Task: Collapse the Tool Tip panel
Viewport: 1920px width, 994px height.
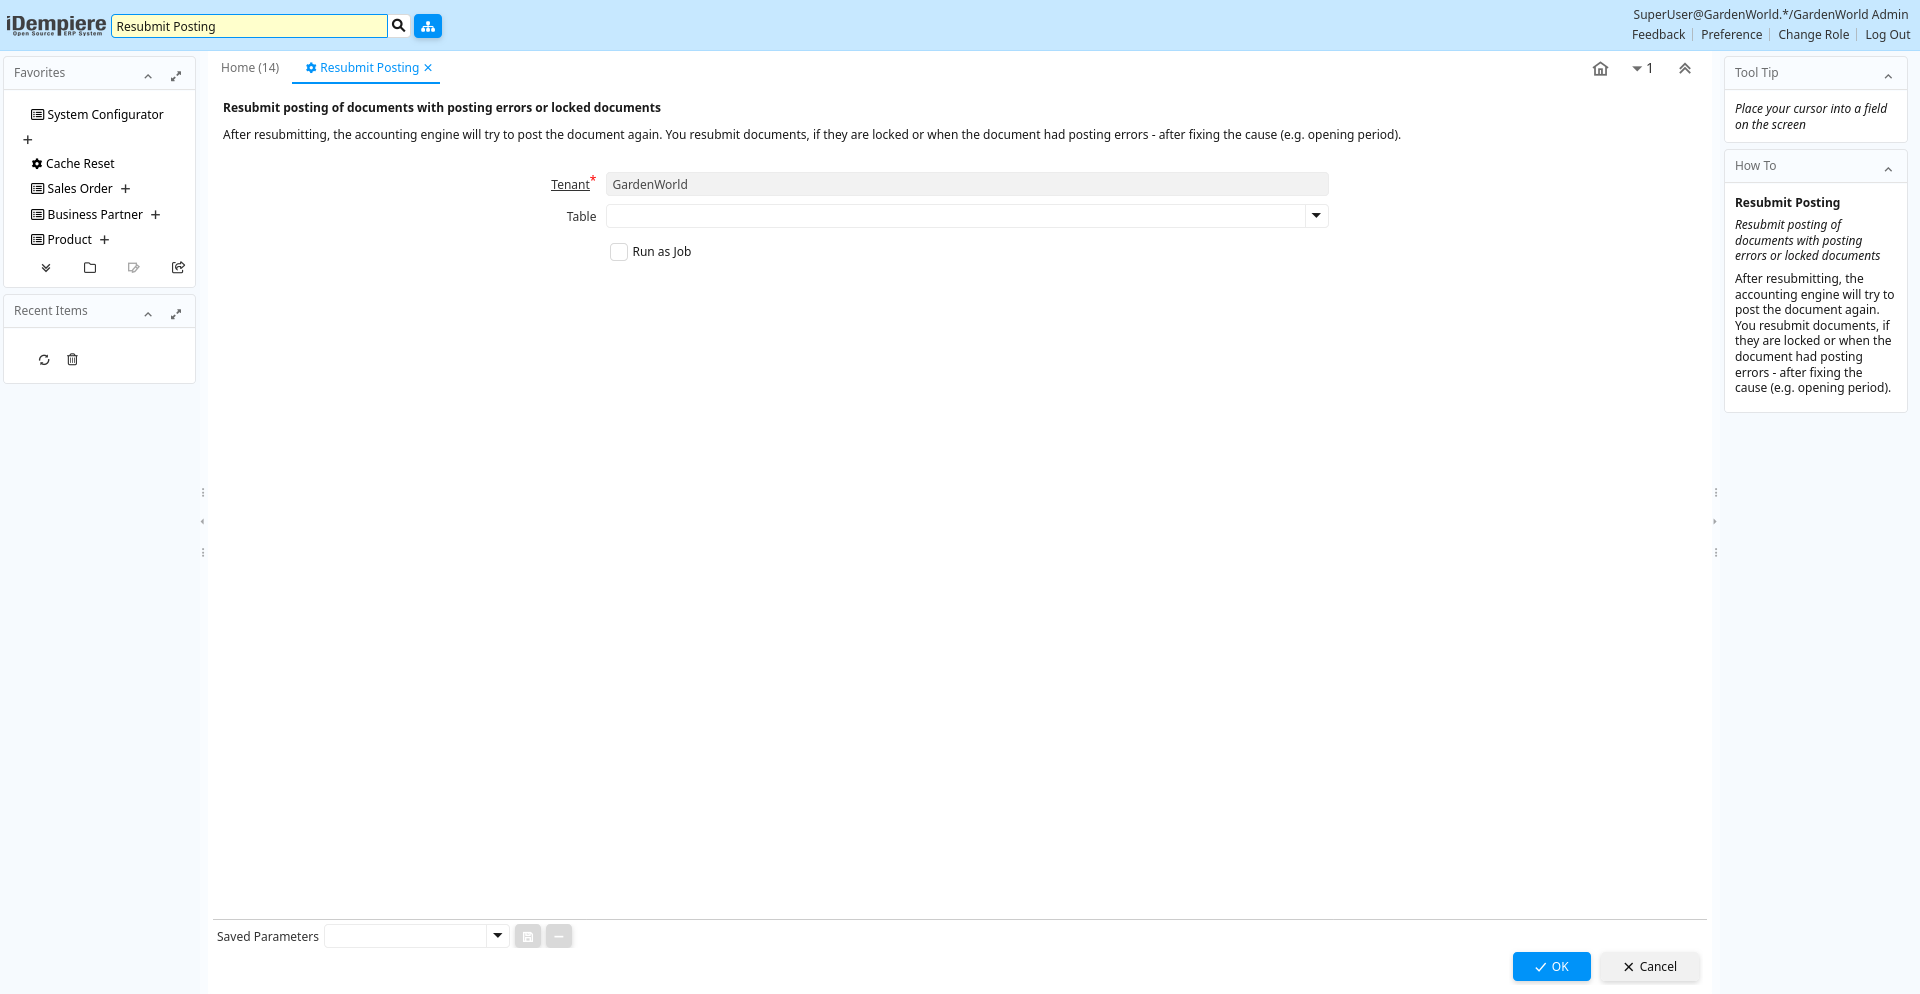Action: point(1888,76)
